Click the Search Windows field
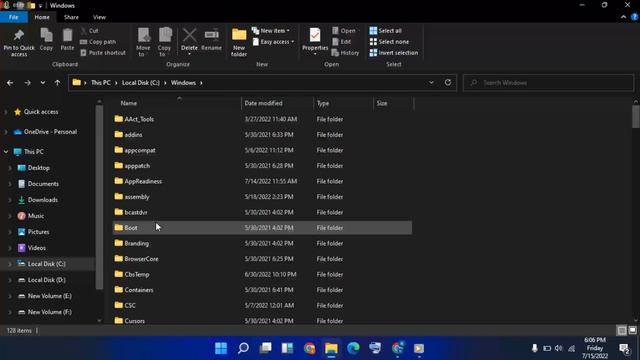The height and width of the screenshot is (360, 640). coord(548,83)
